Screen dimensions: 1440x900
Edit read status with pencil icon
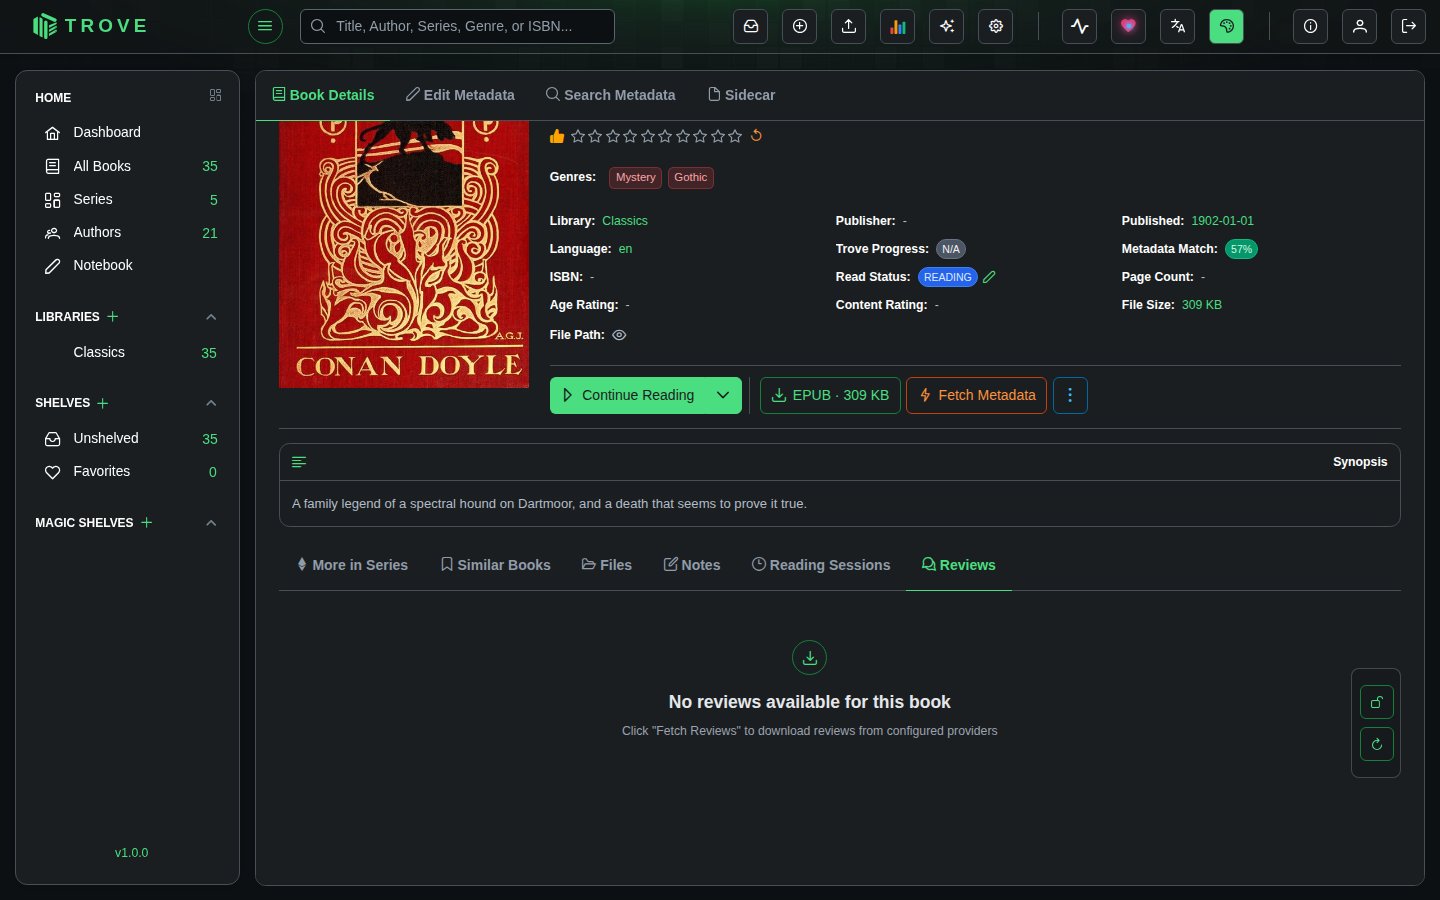click(989, 277)
